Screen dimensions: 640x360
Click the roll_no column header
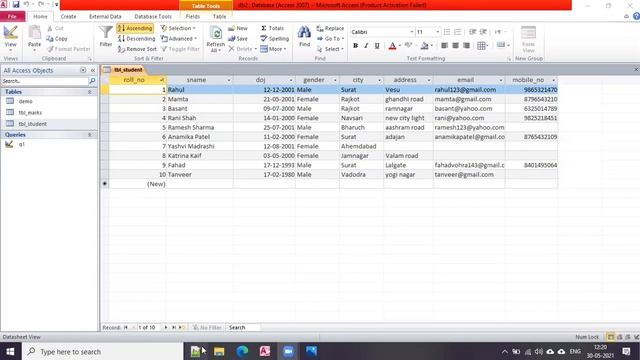tap(137, 80)
